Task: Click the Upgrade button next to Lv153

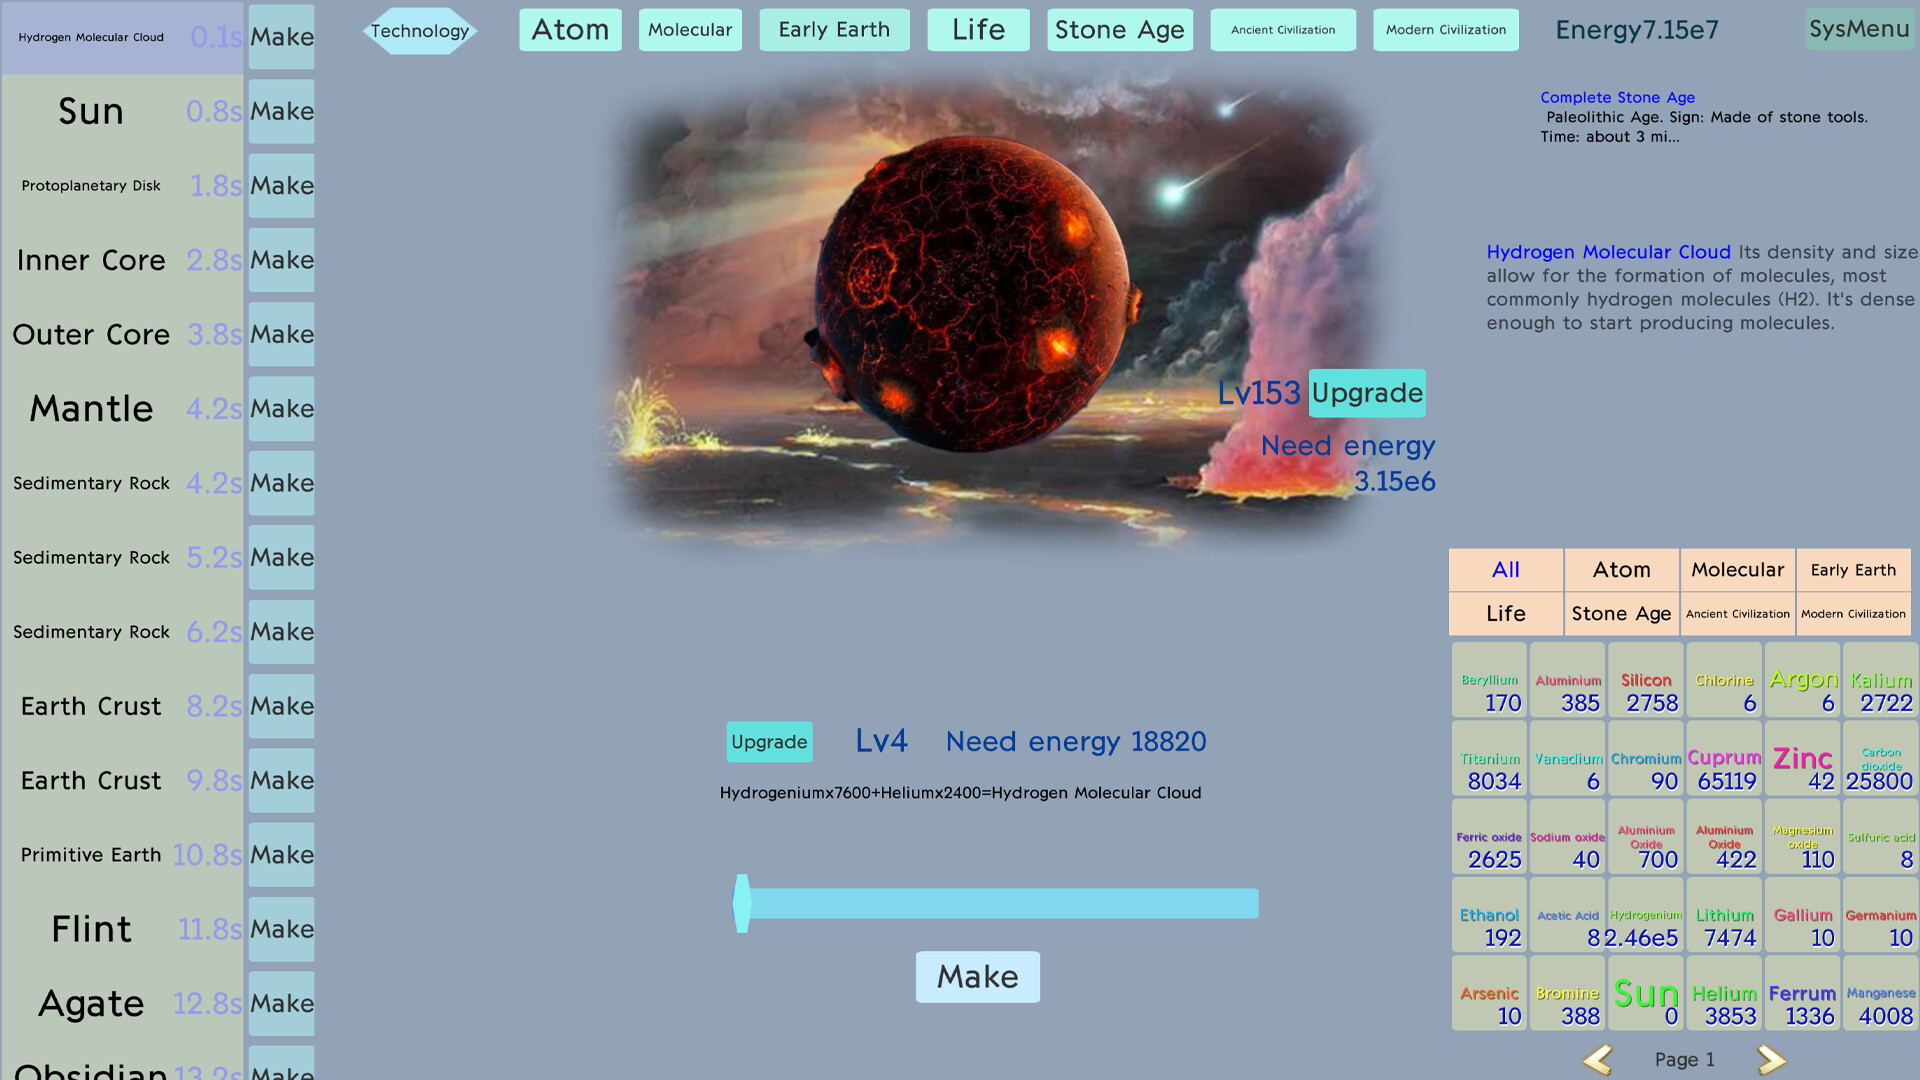Action: tap(1367, 393)
